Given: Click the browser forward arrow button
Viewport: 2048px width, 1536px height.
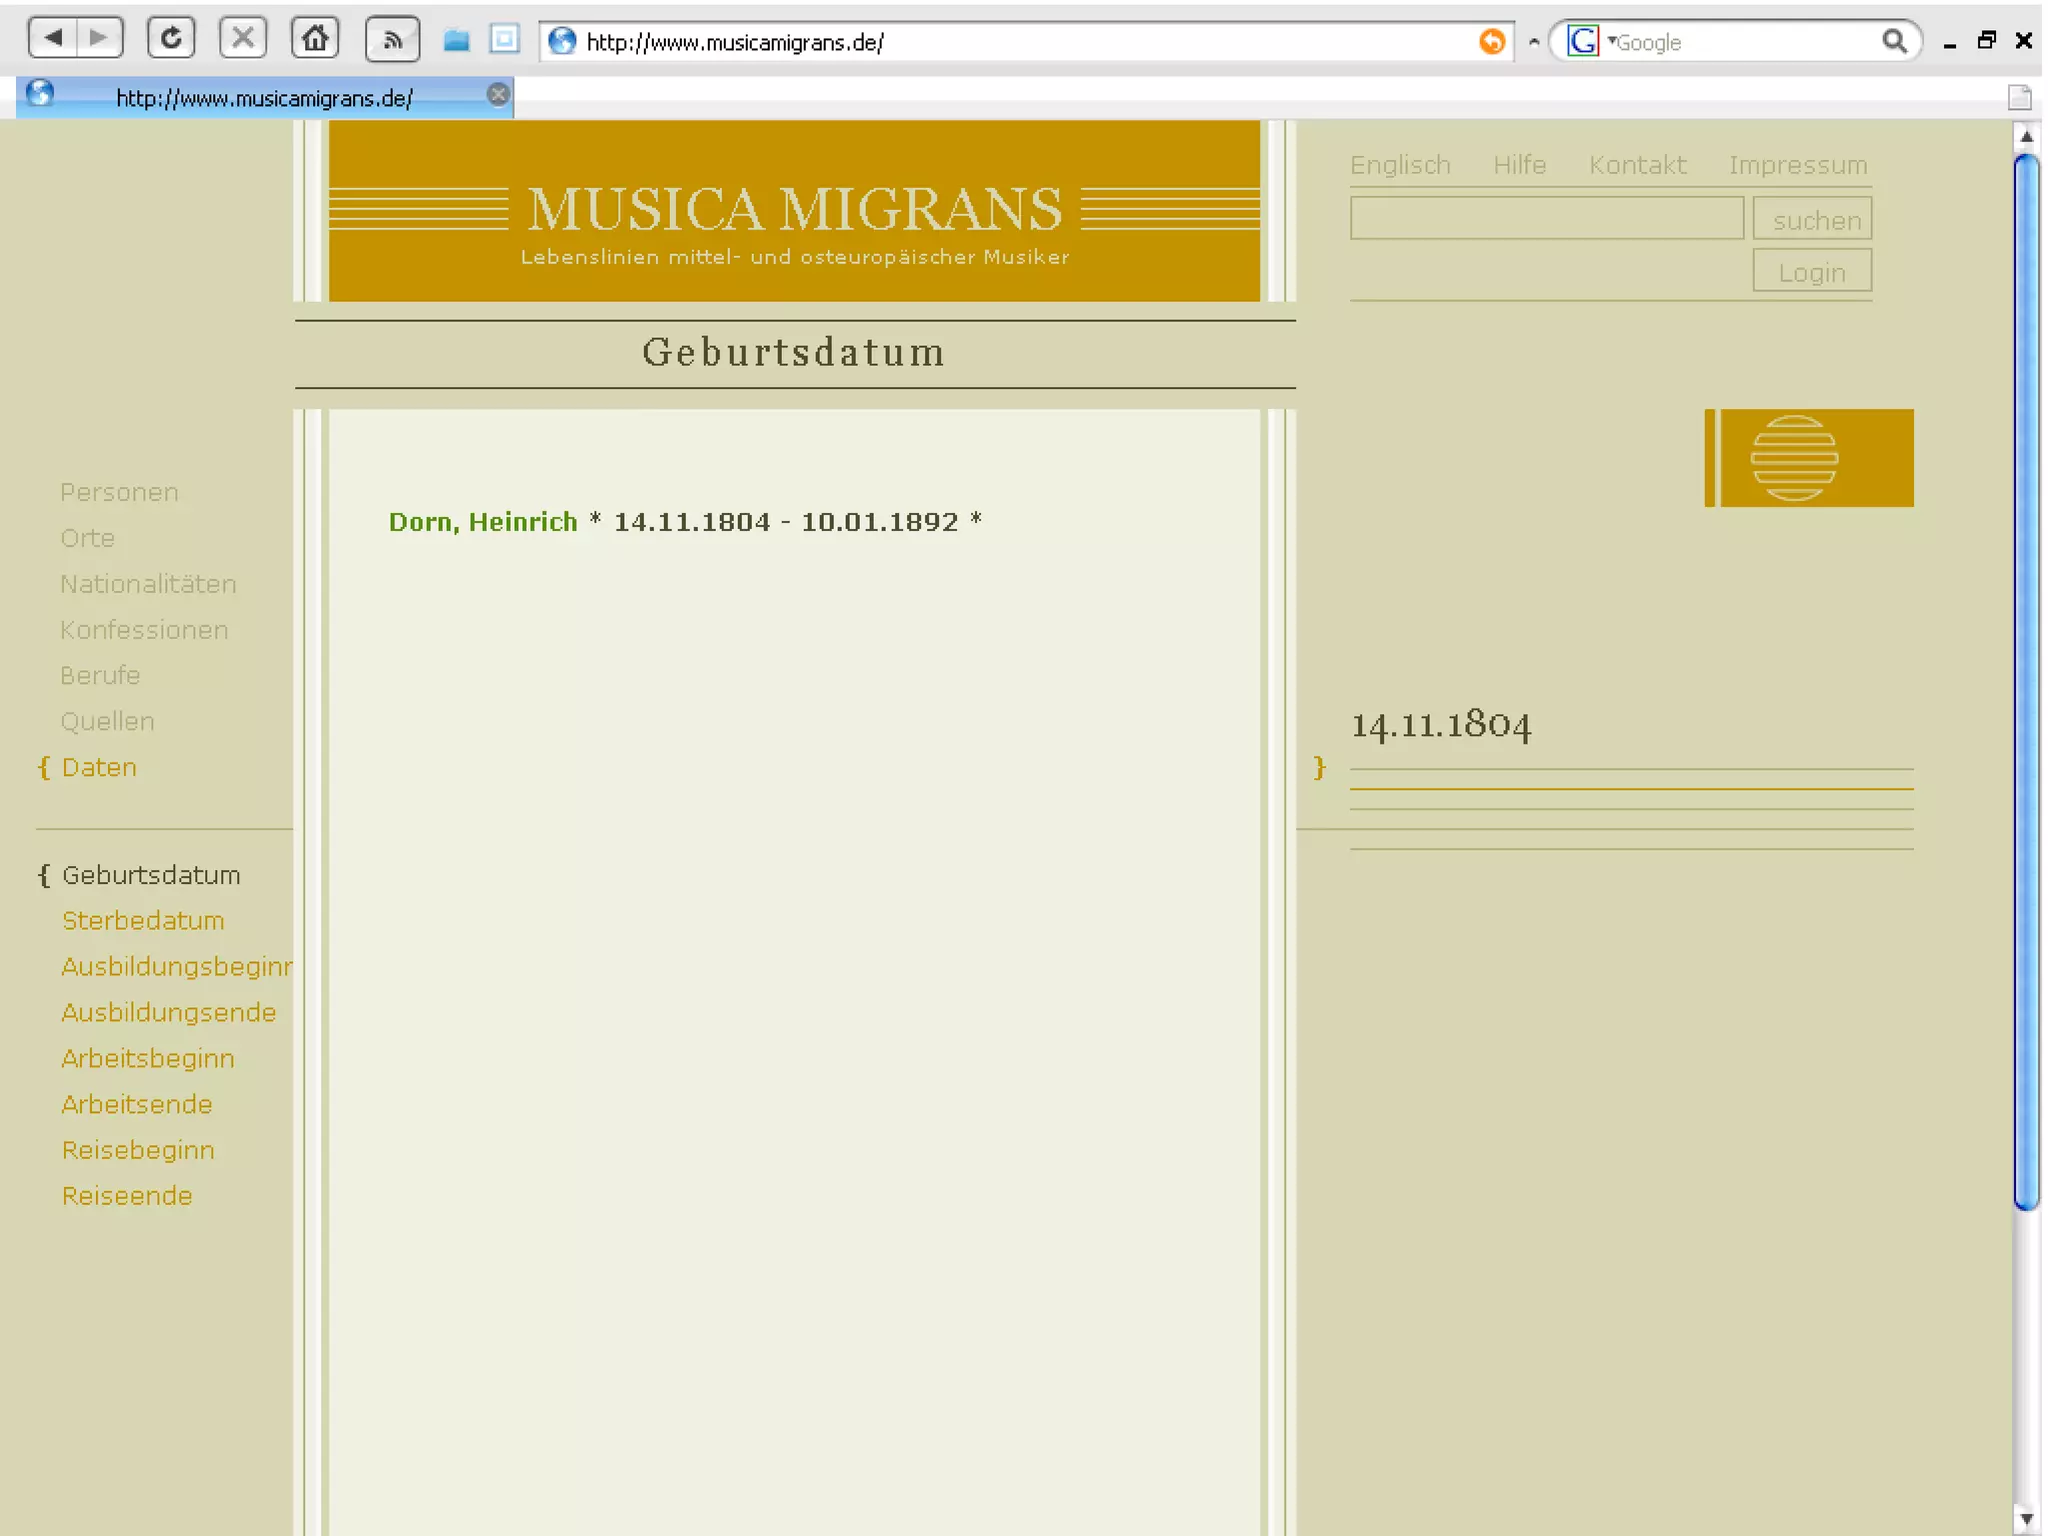Looking at the screenshot, I should tap(98, 39).
